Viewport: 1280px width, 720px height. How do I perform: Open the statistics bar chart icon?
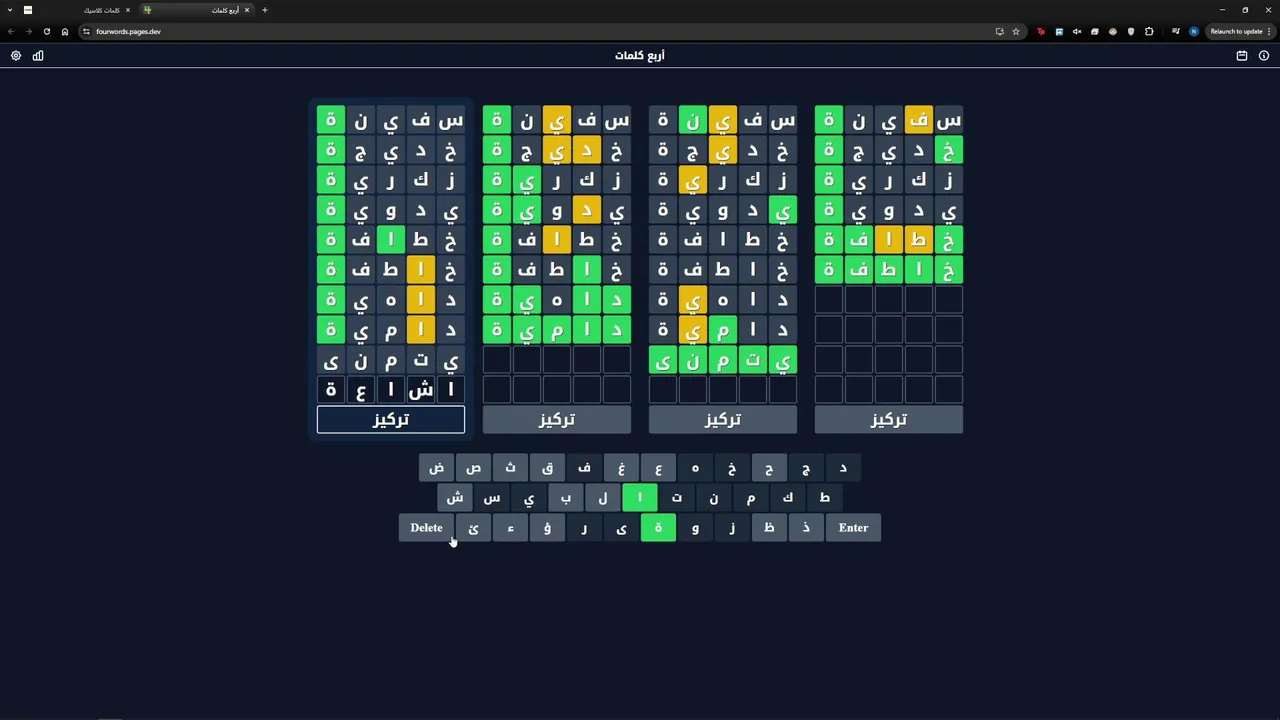(38, 56)
